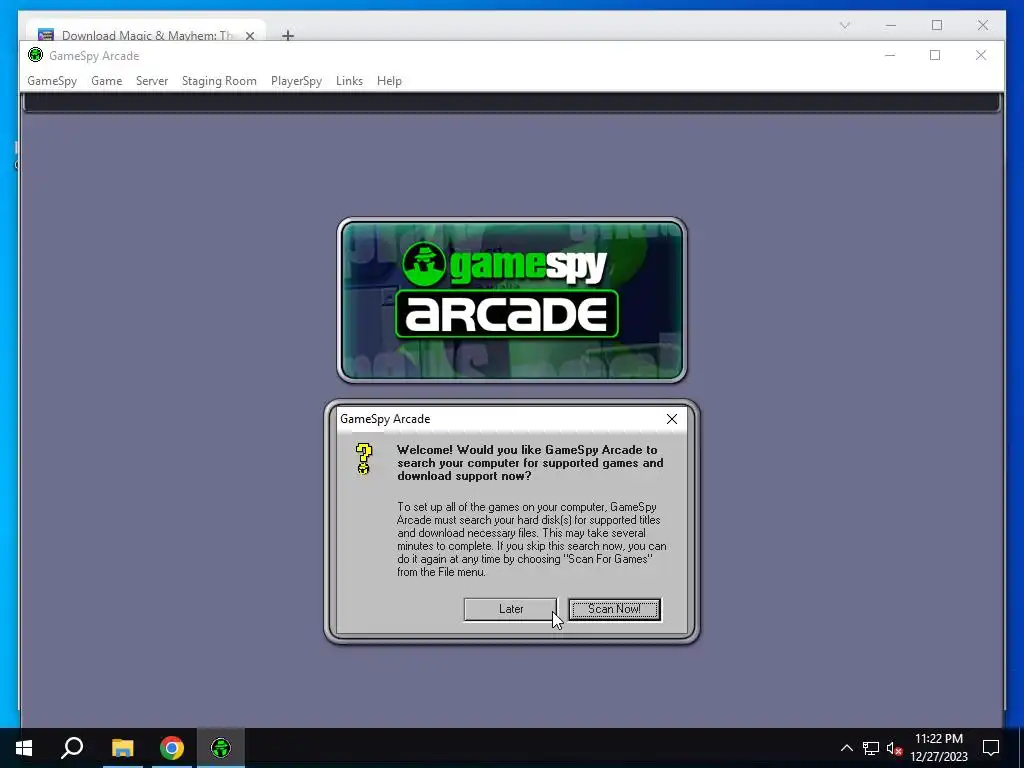Show hidden system tray icons
The width and height of the screenshot is (1024, 768).
point(846,748)
